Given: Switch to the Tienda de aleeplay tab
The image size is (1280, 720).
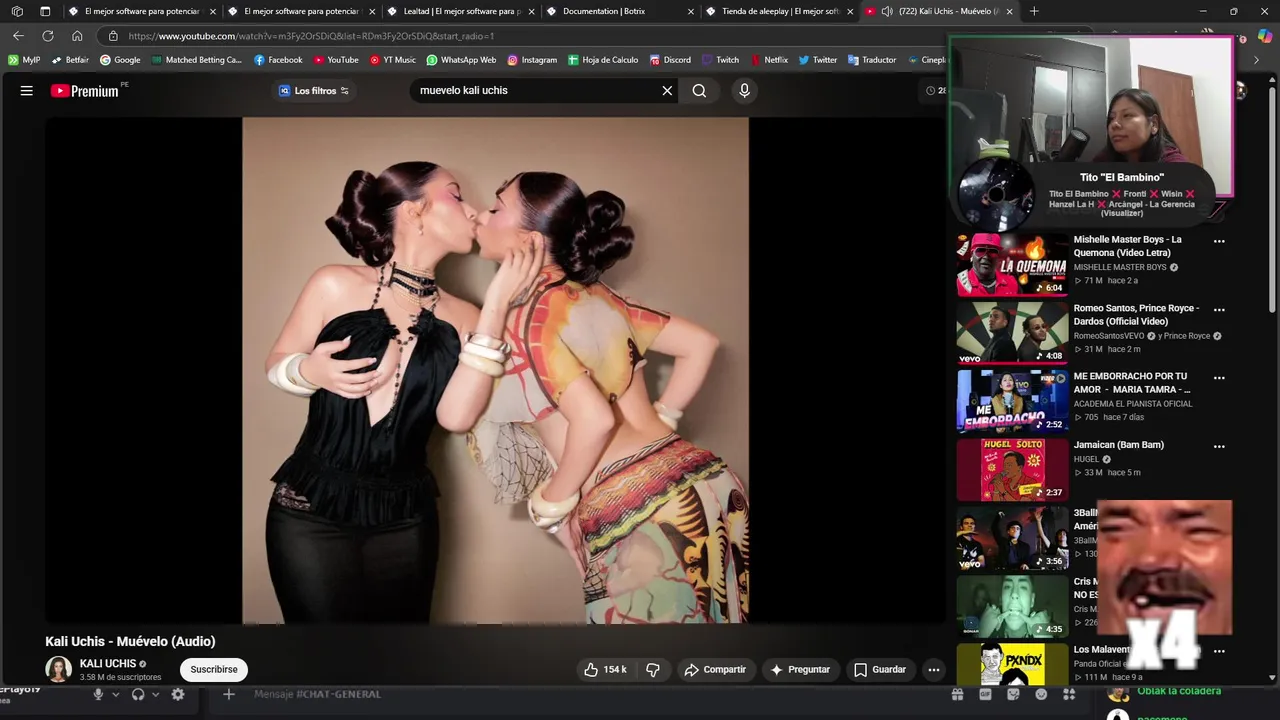Looking at the screenshot, I should point(778,11).
